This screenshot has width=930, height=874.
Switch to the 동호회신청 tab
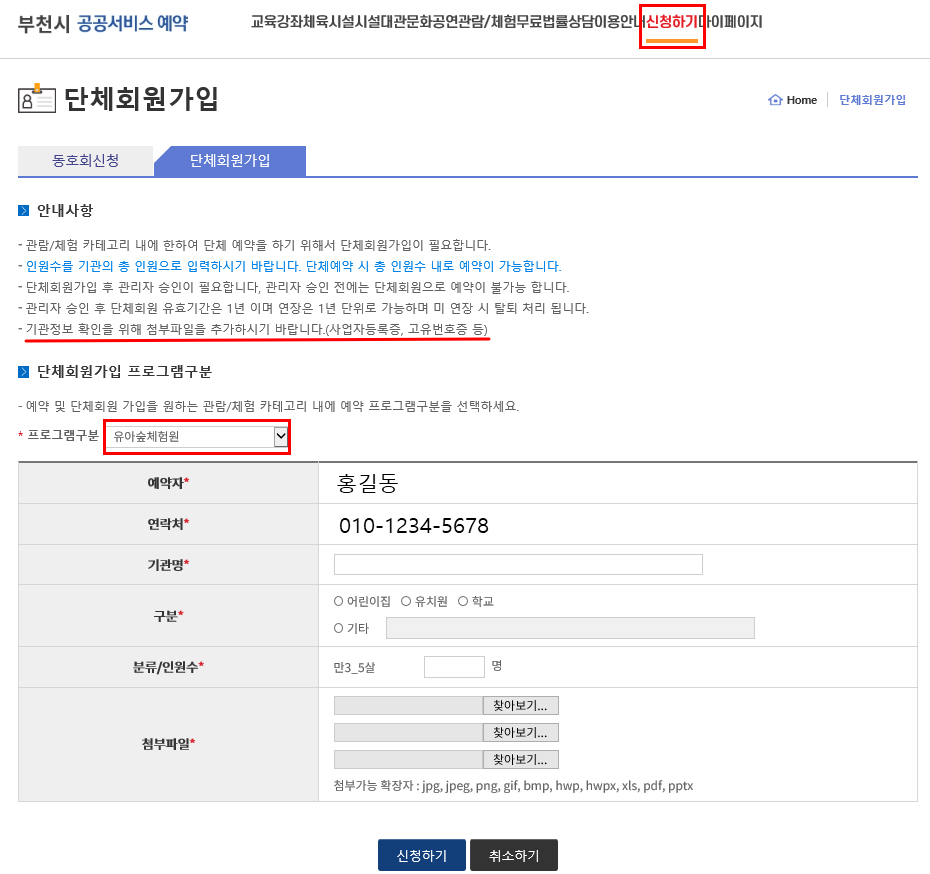click(86, 161)
